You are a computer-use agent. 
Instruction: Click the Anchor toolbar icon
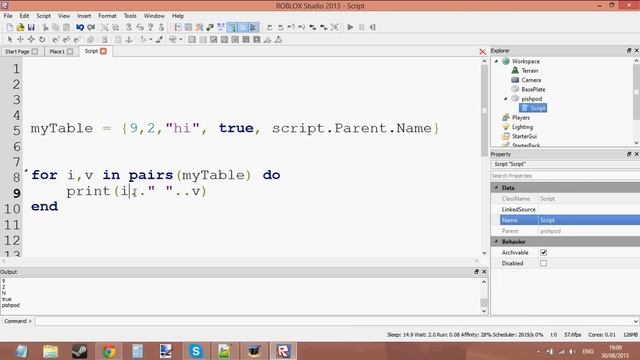click(x=129, y=40)
